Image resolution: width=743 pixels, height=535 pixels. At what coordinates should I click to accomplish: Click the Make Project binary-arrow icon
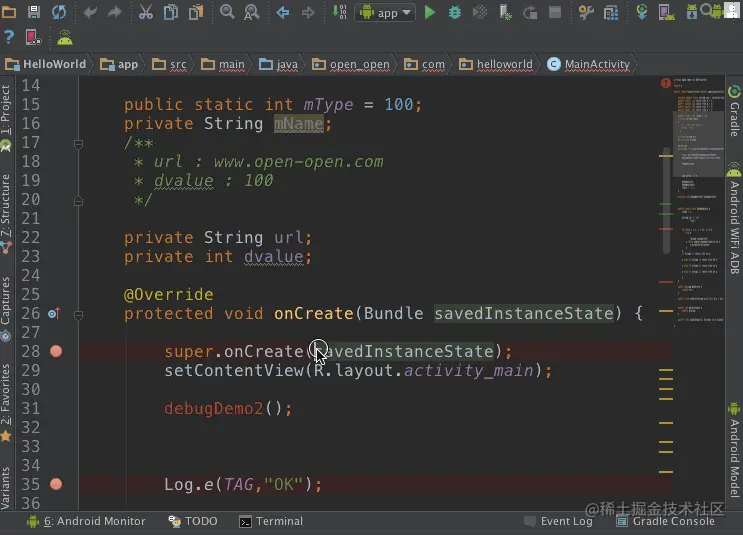tap(339, 12)
